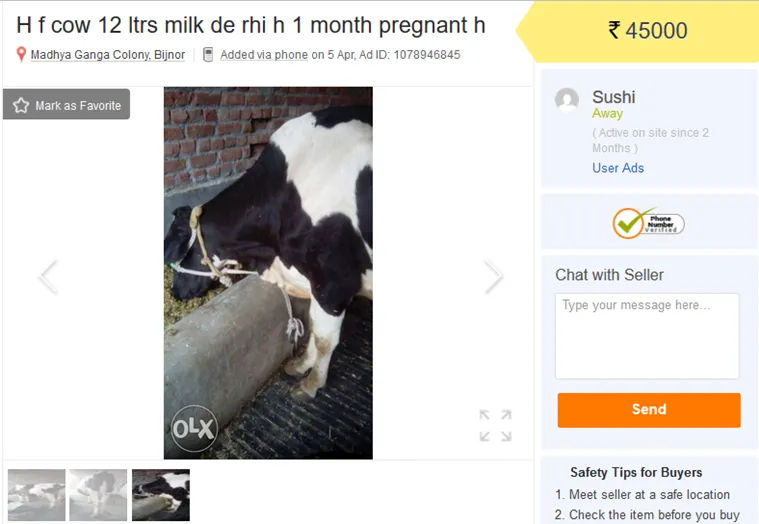Click Mark as Favorite button

[x=66, y=104]
